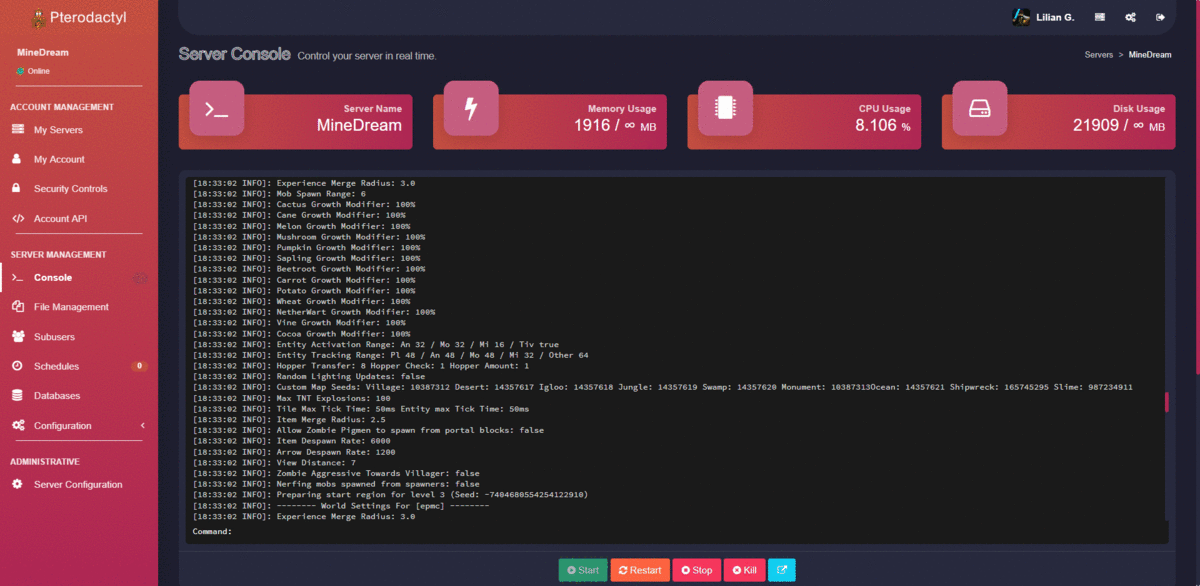This screenshot has width=1200, height=586.
Task: Click the Disk Usage drive icon
Action: 979,109
